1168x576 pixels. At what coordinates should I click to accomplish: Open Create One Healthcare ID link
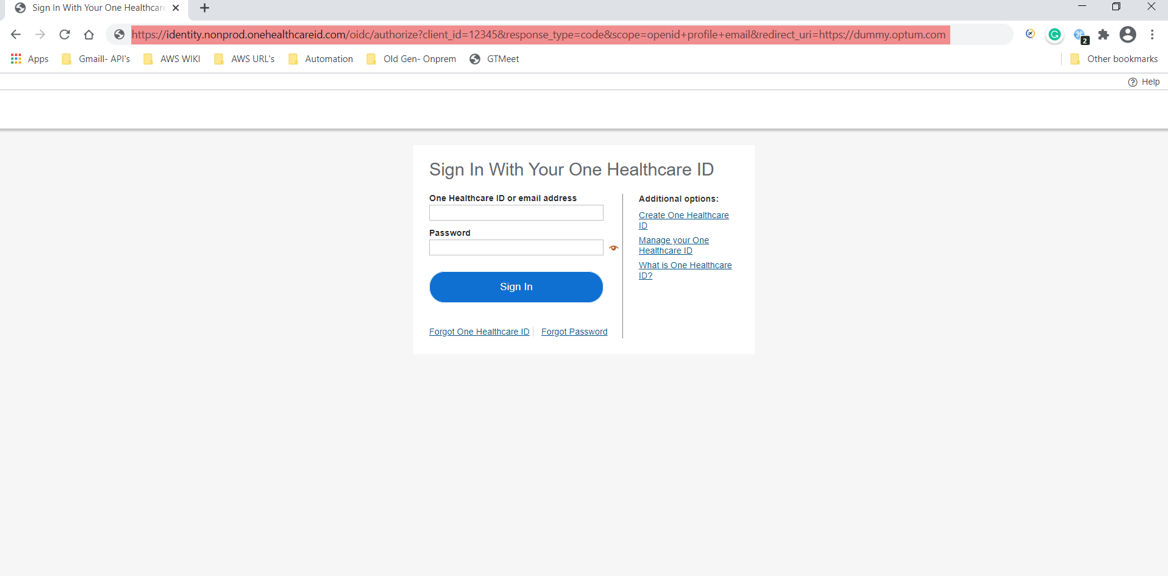683,220
